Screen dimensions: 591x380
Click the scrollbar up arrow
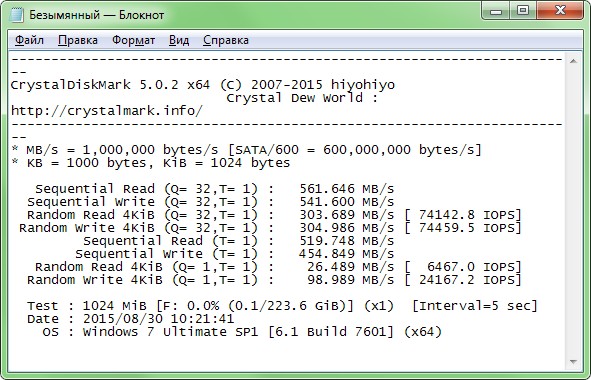[x=573, y=61]
